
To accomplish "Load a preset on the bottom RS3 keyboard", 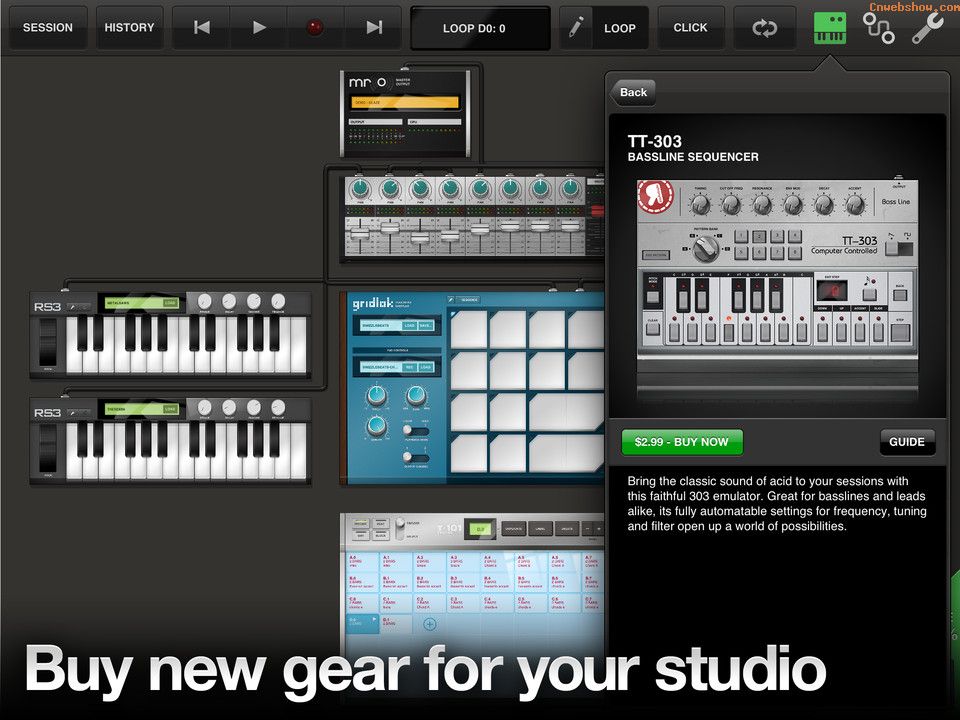I will [x=170, y=408].
